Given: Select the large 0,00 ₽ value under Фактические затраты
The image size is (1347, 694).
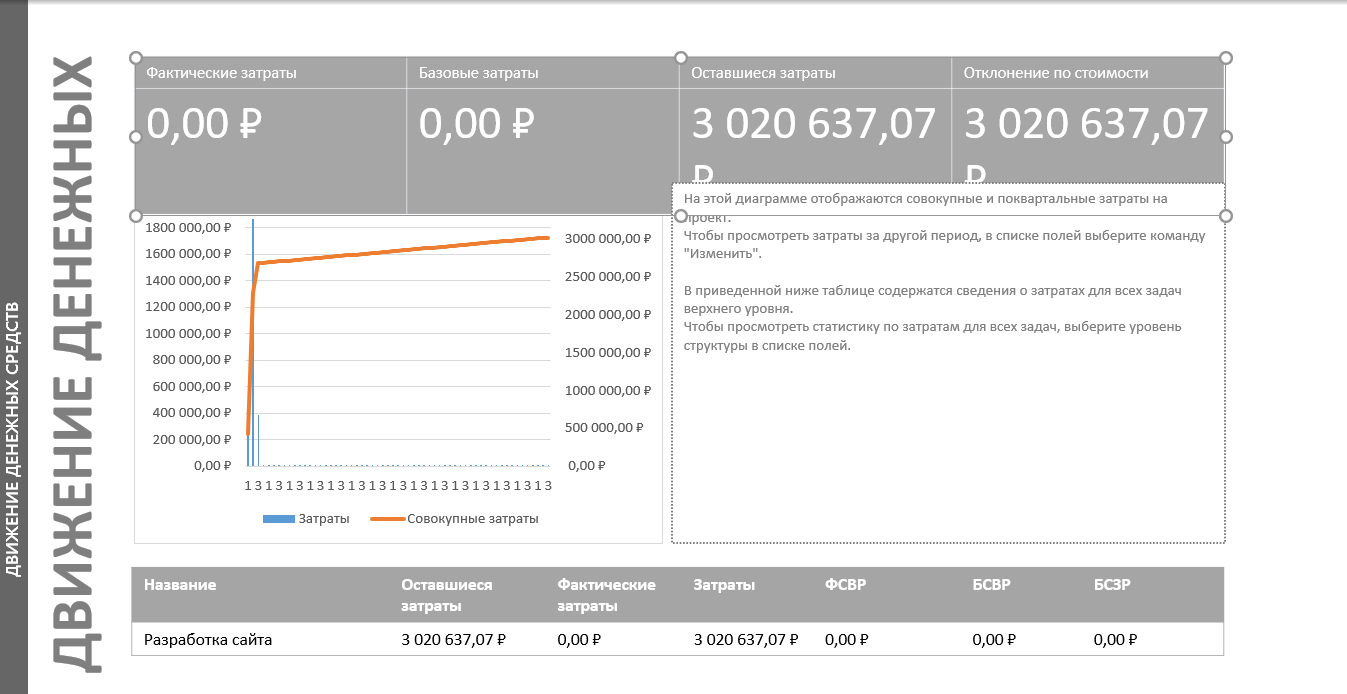Looking at the screenshot, I should [x=204, y=124].
